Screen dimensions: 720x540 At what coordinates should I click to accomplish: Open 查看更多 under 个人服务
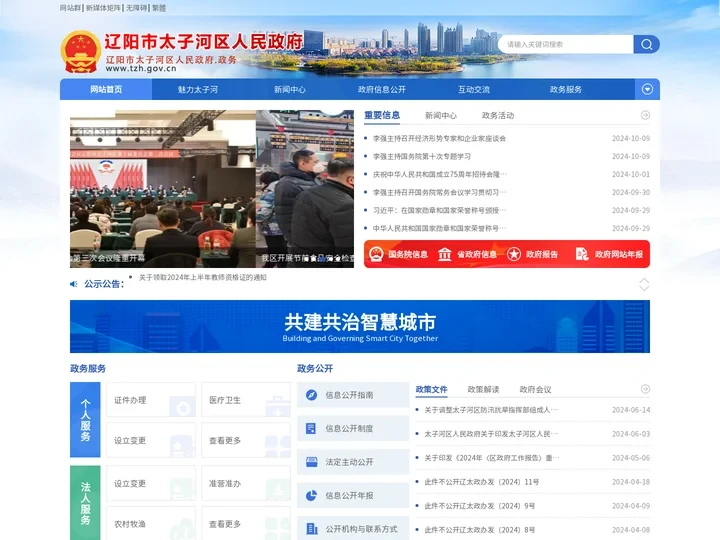246,440
